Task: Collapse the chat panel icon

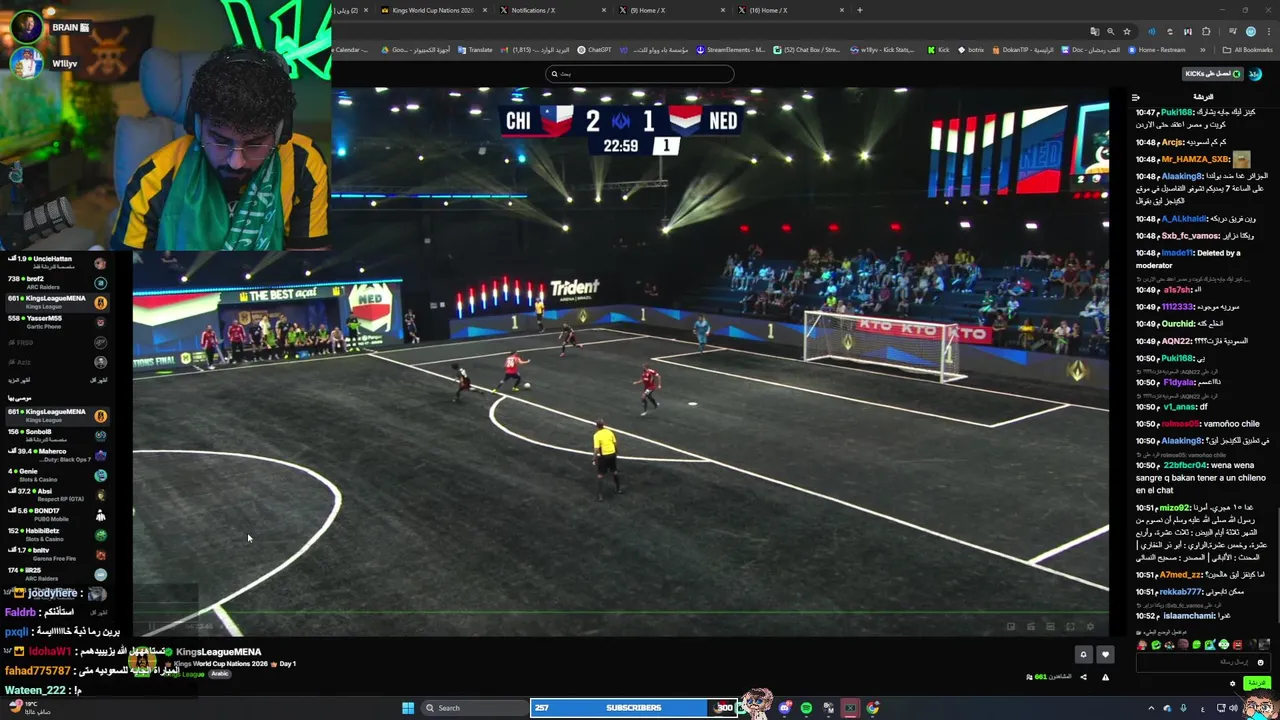Action: pyautogui.click(x=1135, y=97)
